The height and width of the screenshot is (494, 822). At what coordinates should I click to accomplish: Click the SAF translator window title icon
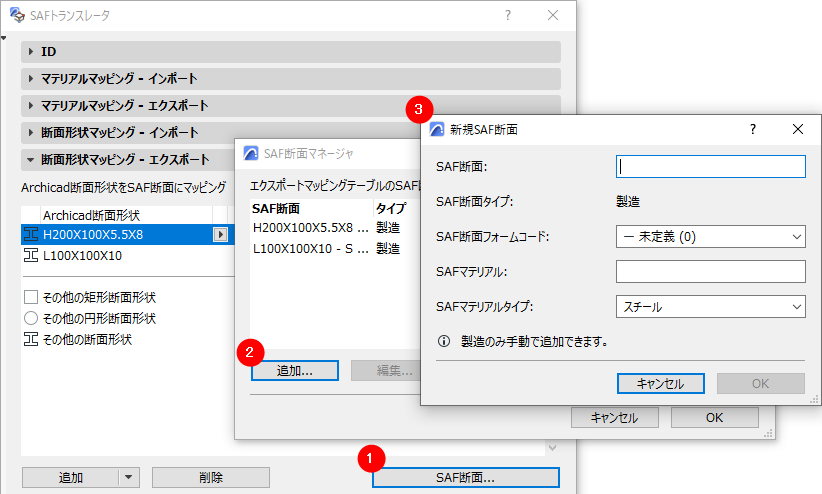coord(17,15)
